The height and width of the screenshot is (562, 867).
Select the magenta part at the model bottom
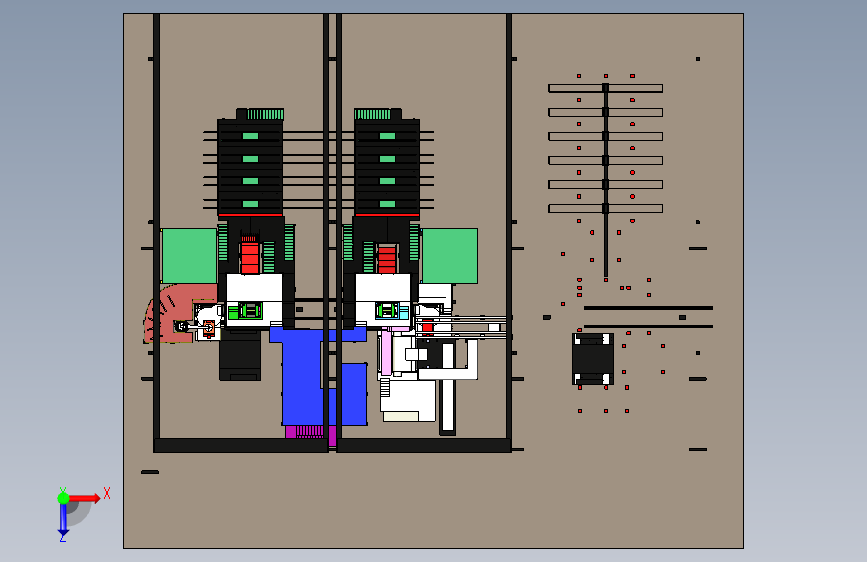[310, 432]
